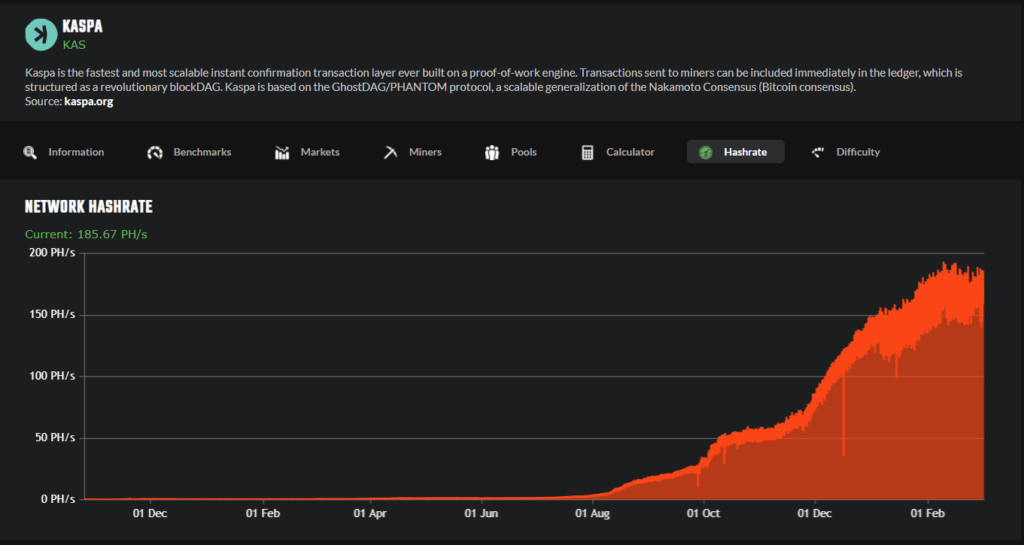Click the first 01 Dec date label
1024x545 pixels.
(150, 514)
